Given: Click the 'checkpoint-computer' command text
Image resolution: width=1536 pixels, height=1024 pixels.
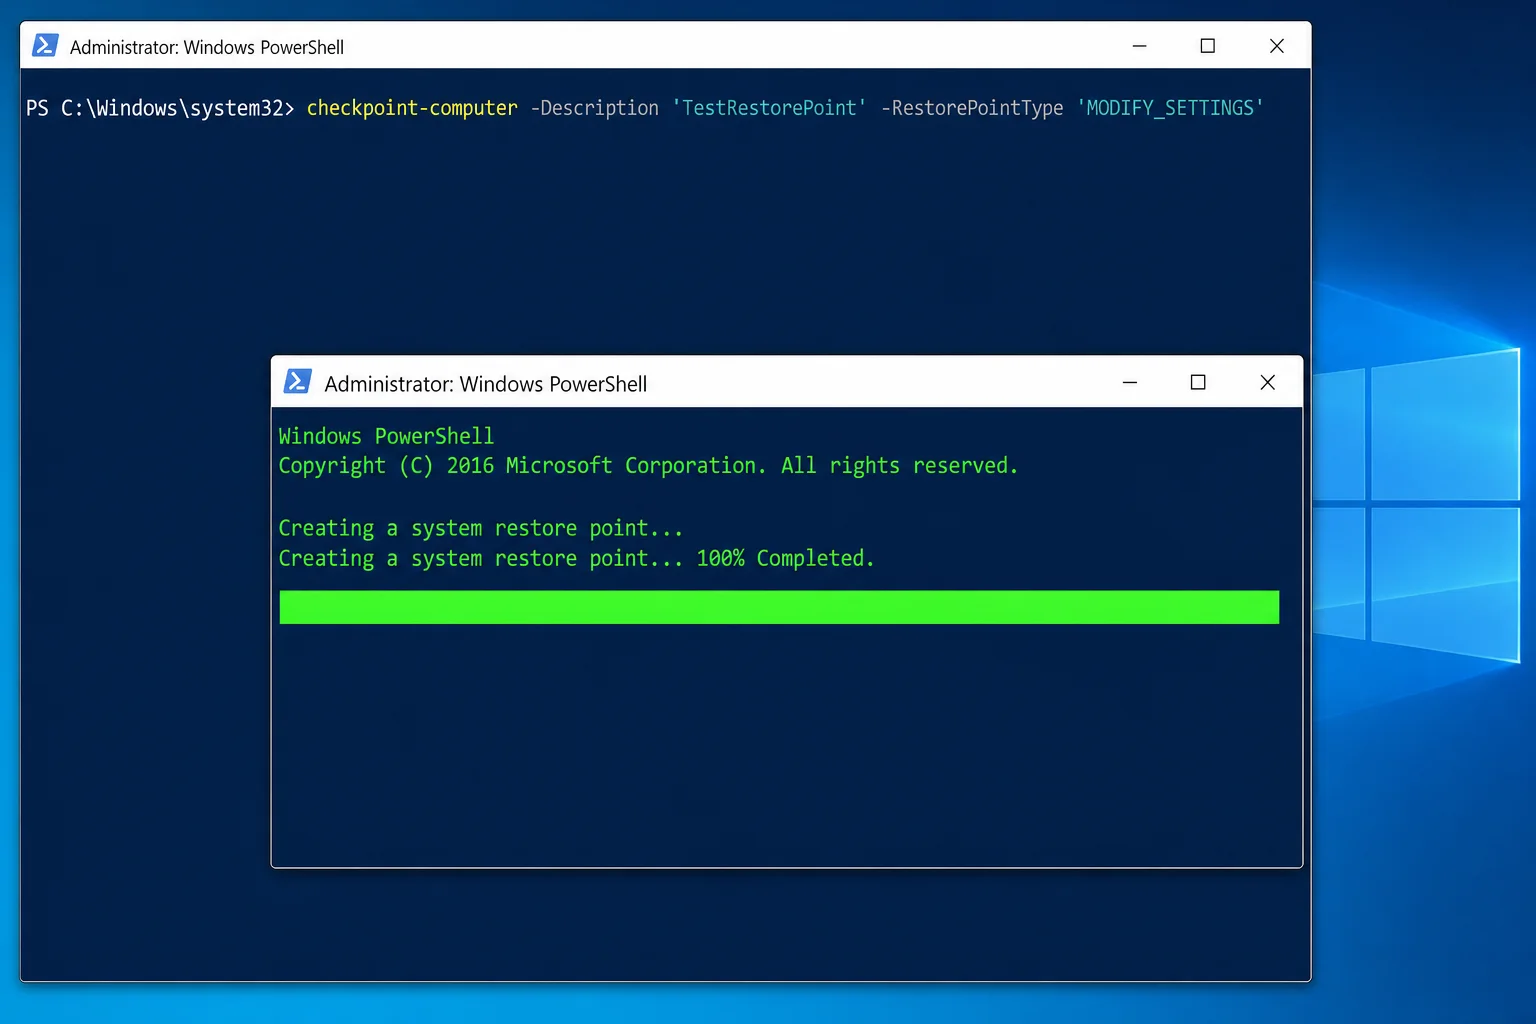Looking at the screenshot, I should 412,108.
